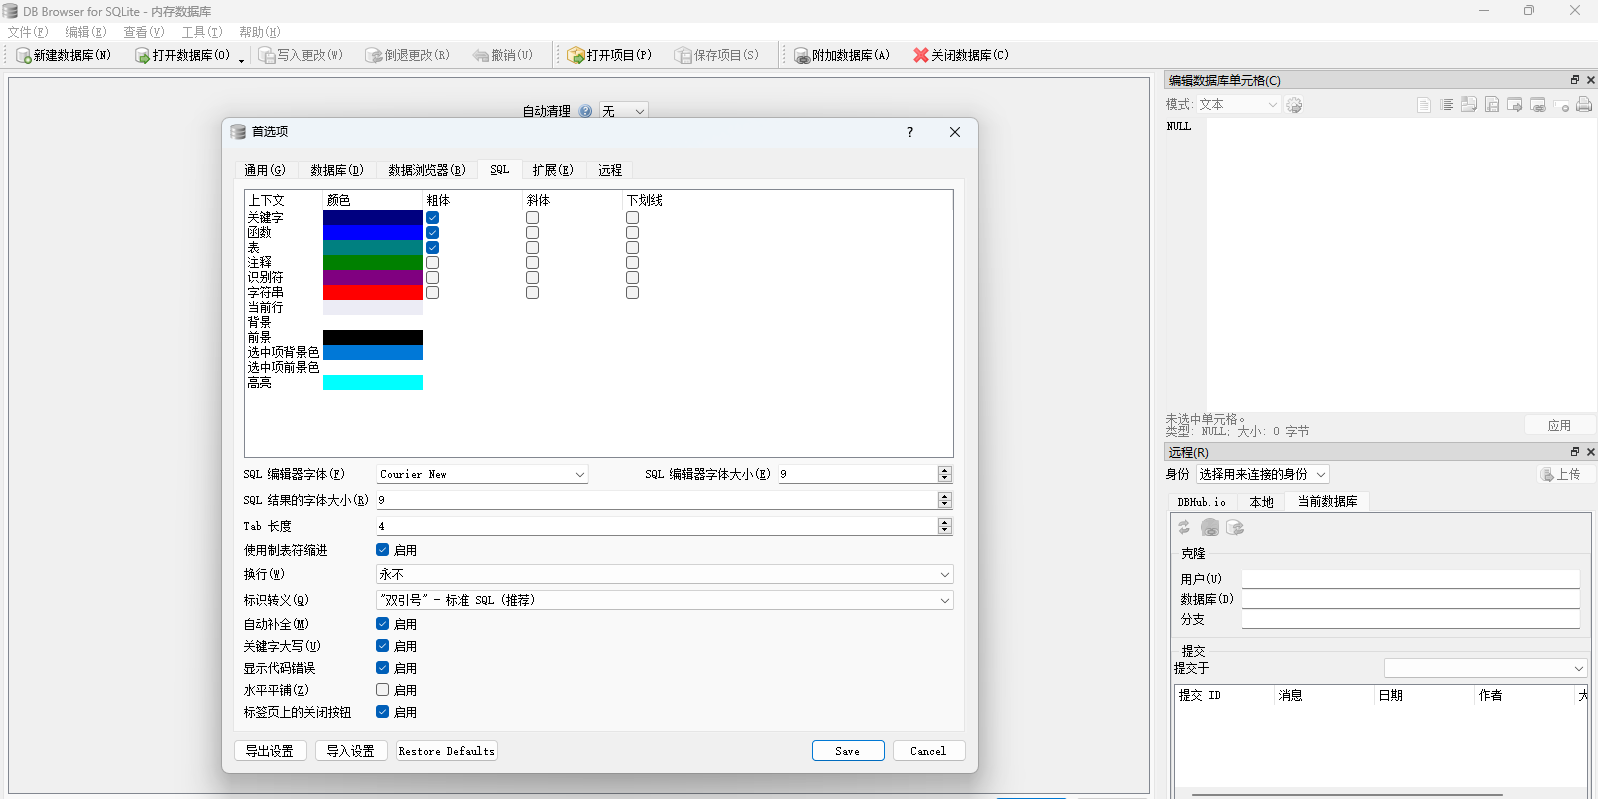Viewport: 1598px width, 799px height.
Task: Click the Write Changes (写入更改) toolbar icon
Action: click(x=267, y=55)
